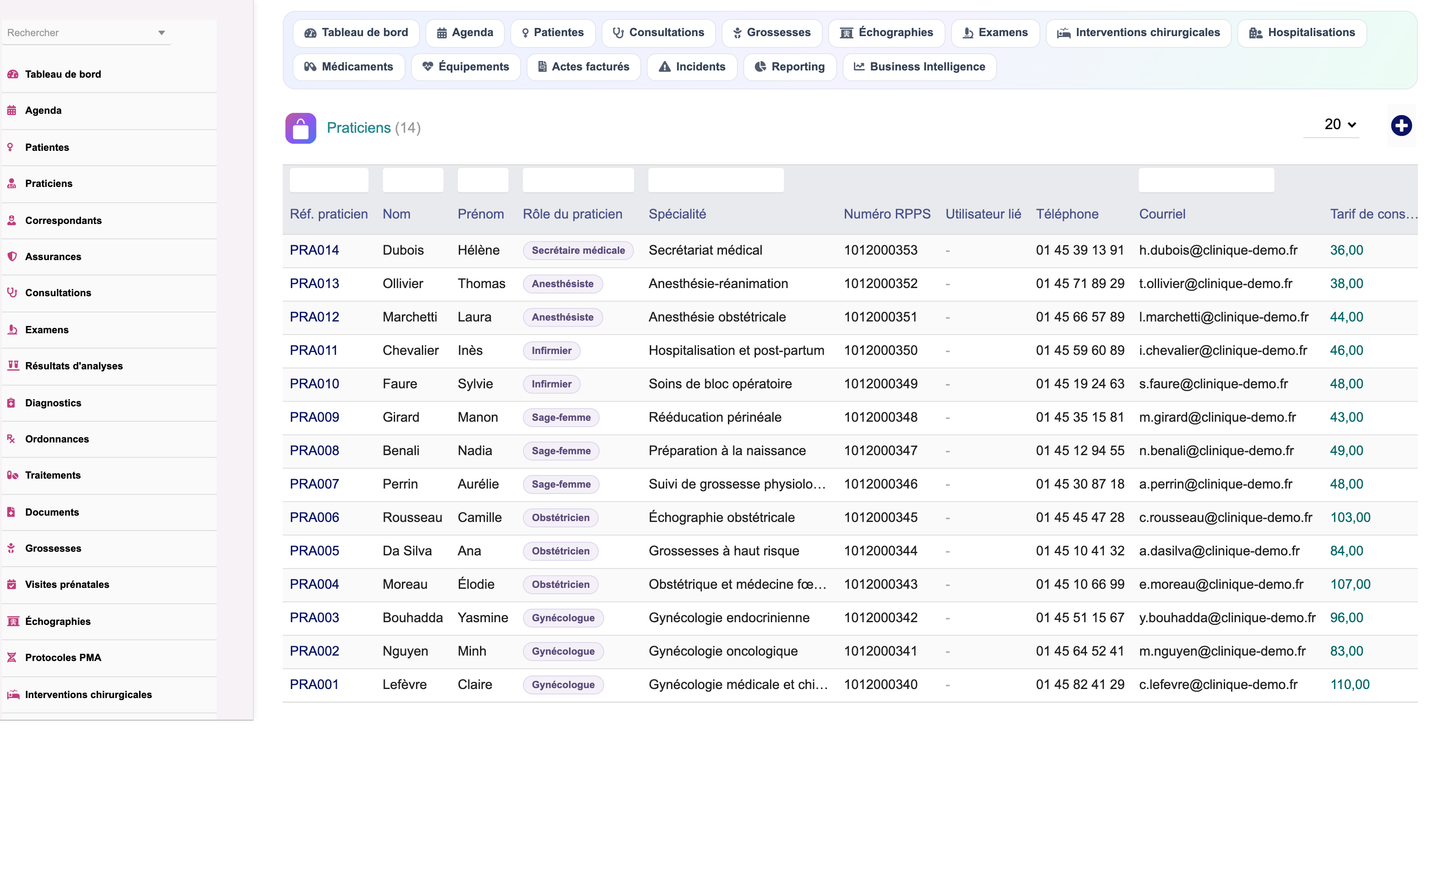Click the Ordonnances icon in sidebar
This screenshot has height=894, width=1445.
tap(12, 439)
